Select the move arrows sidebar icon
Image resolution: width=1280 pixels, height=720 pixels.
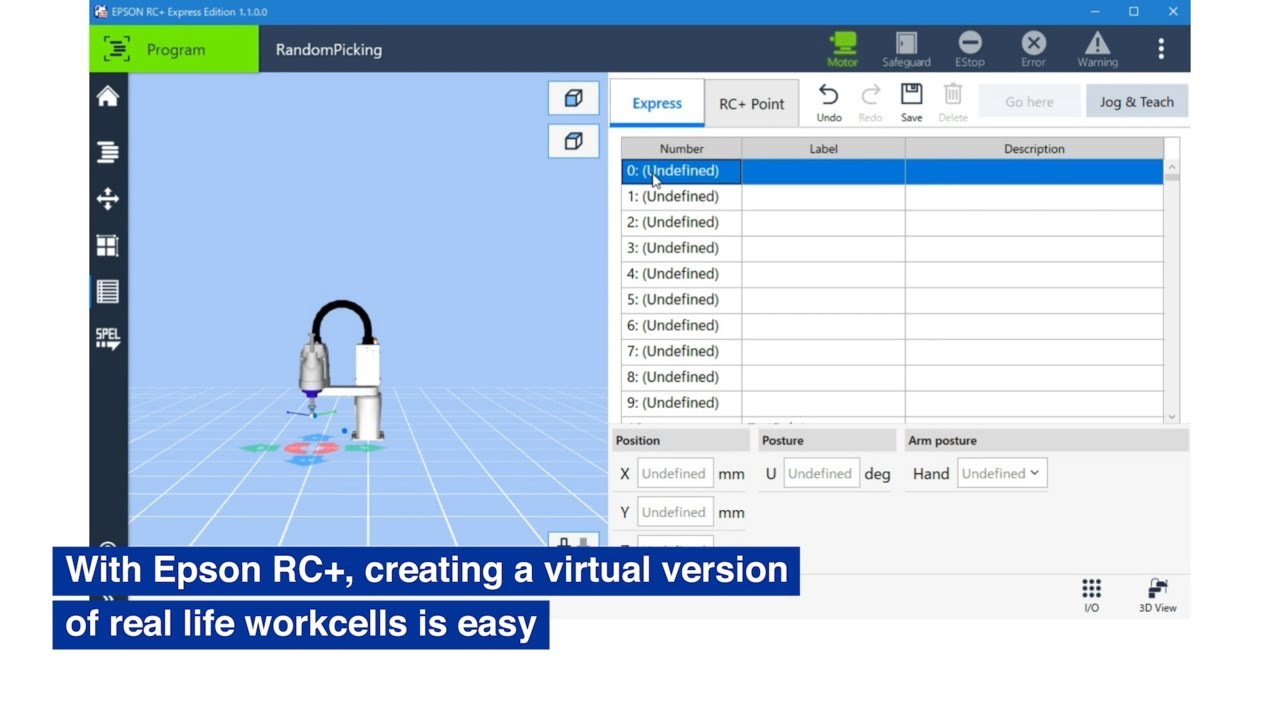[x=108, y=199]
